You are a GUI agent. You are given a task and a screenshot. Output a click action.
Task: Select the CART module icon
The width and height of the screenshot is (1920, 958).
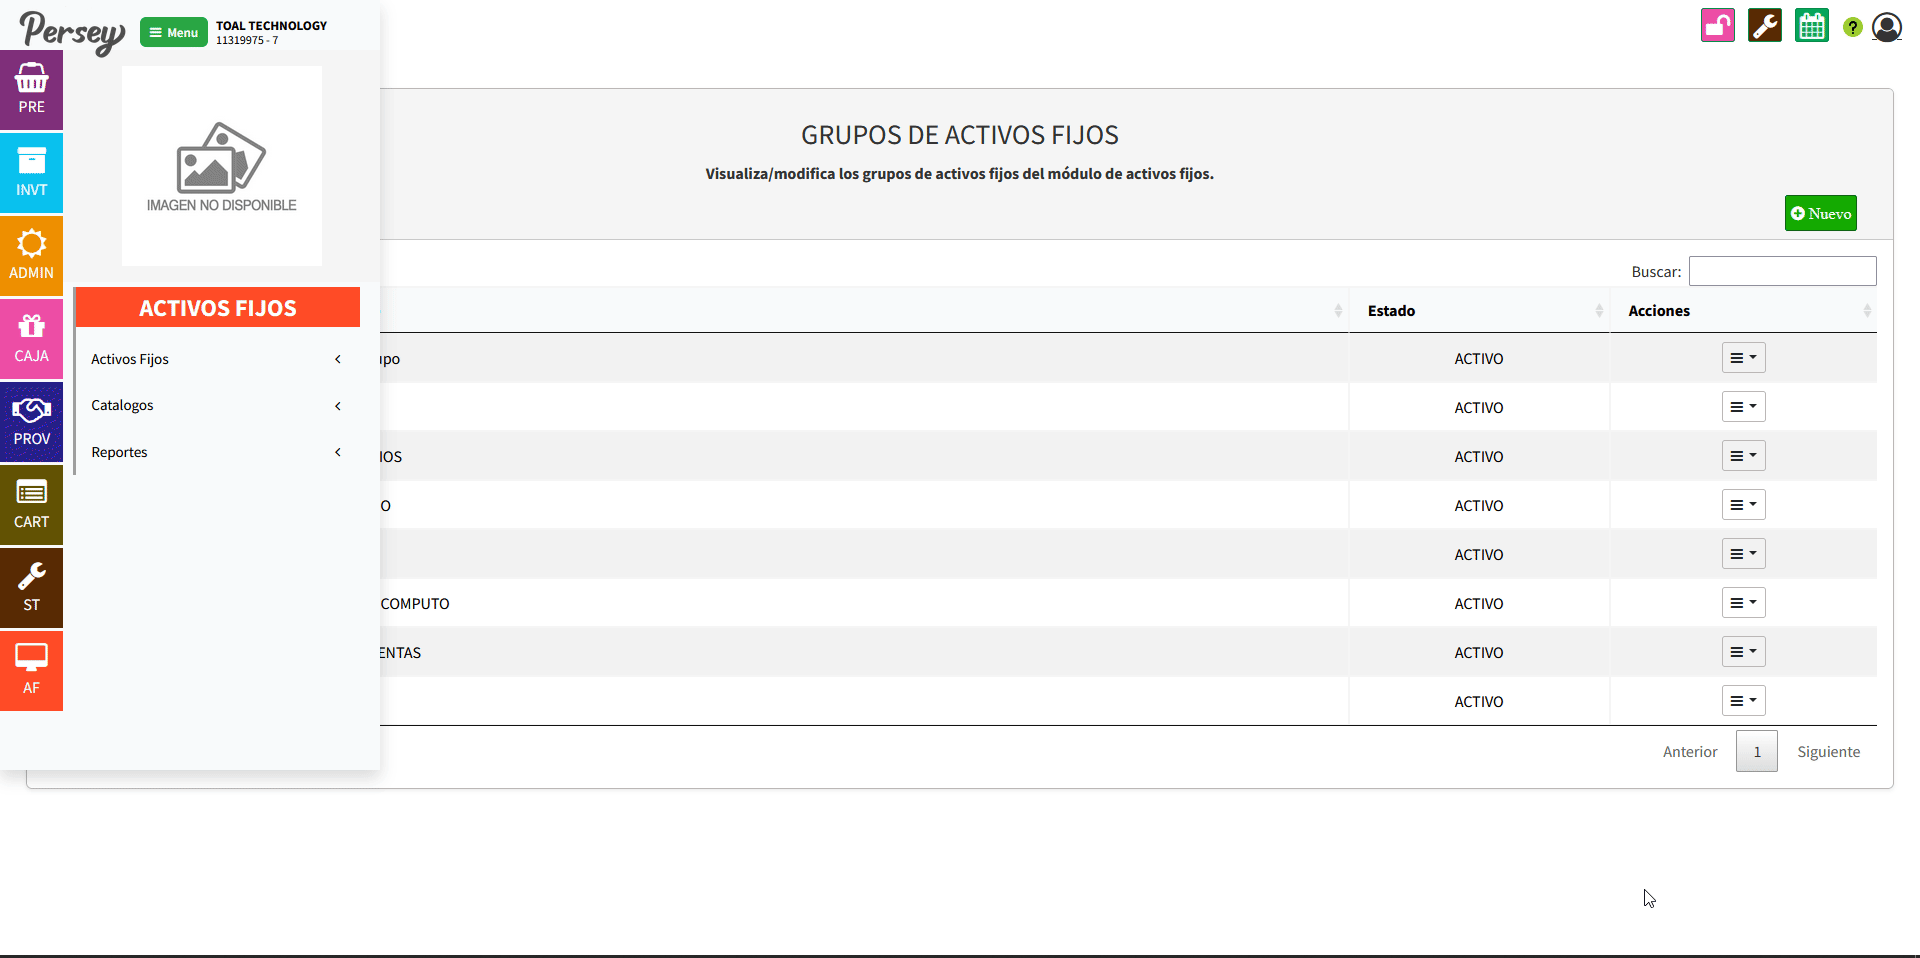(31, 505)
